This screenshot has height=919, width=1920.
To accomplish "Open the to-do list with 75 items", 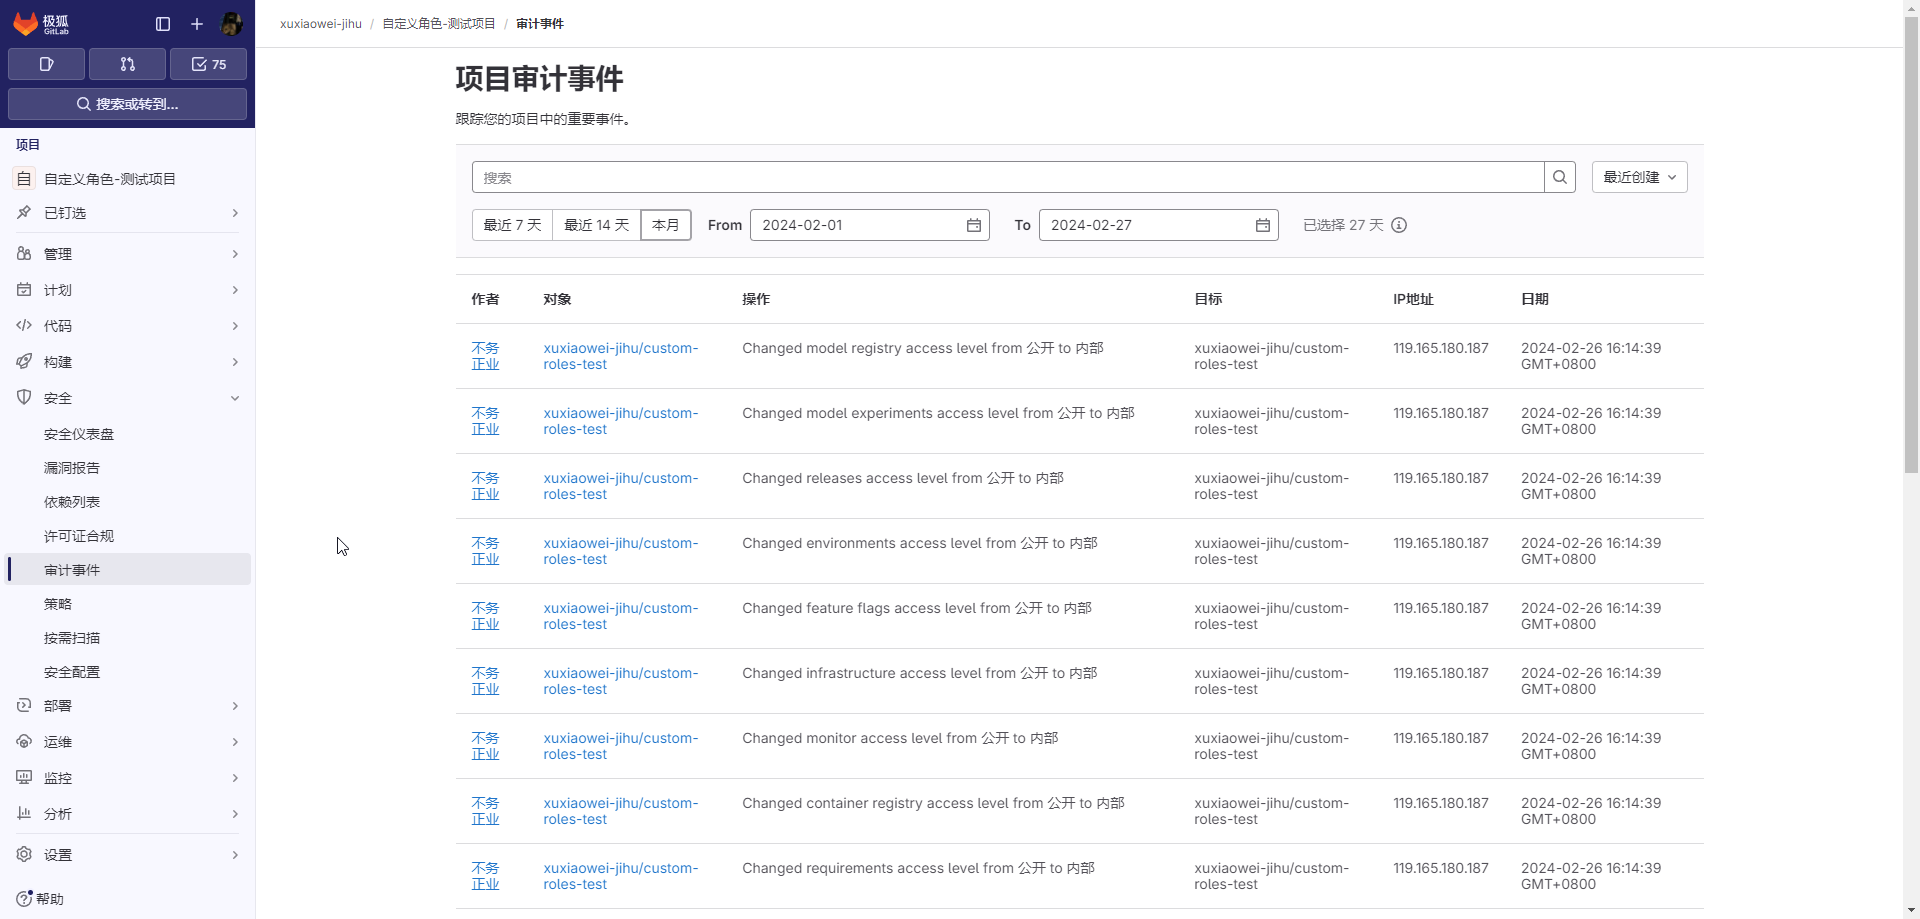I will tap(208, 64).
